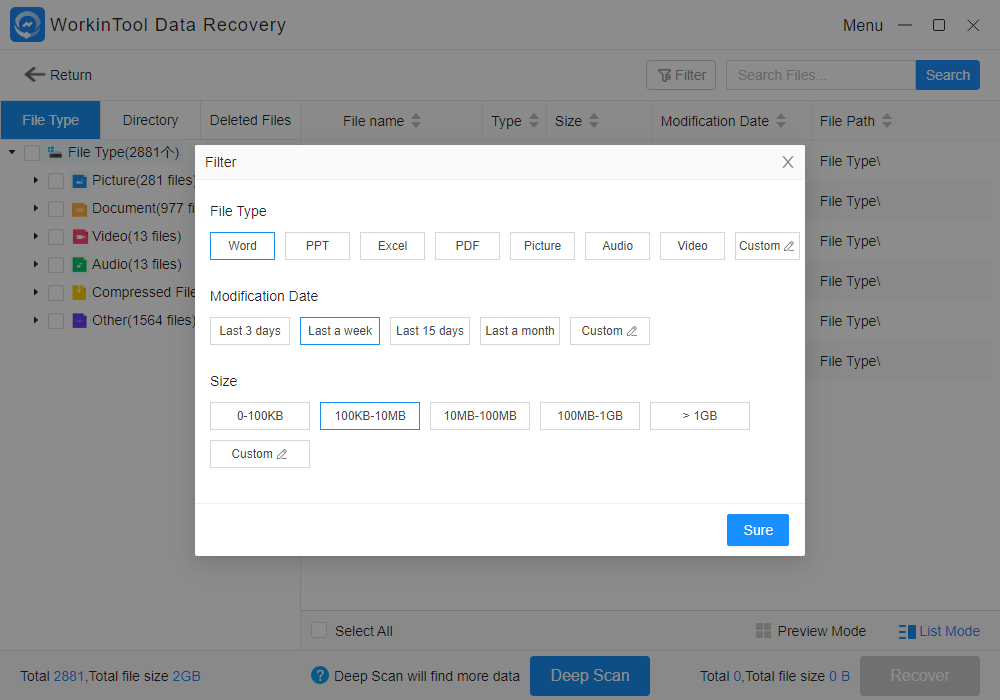Screen dimensions: 1000x700
Task: Select the Excel file type filter
Action: coord(392,246)
